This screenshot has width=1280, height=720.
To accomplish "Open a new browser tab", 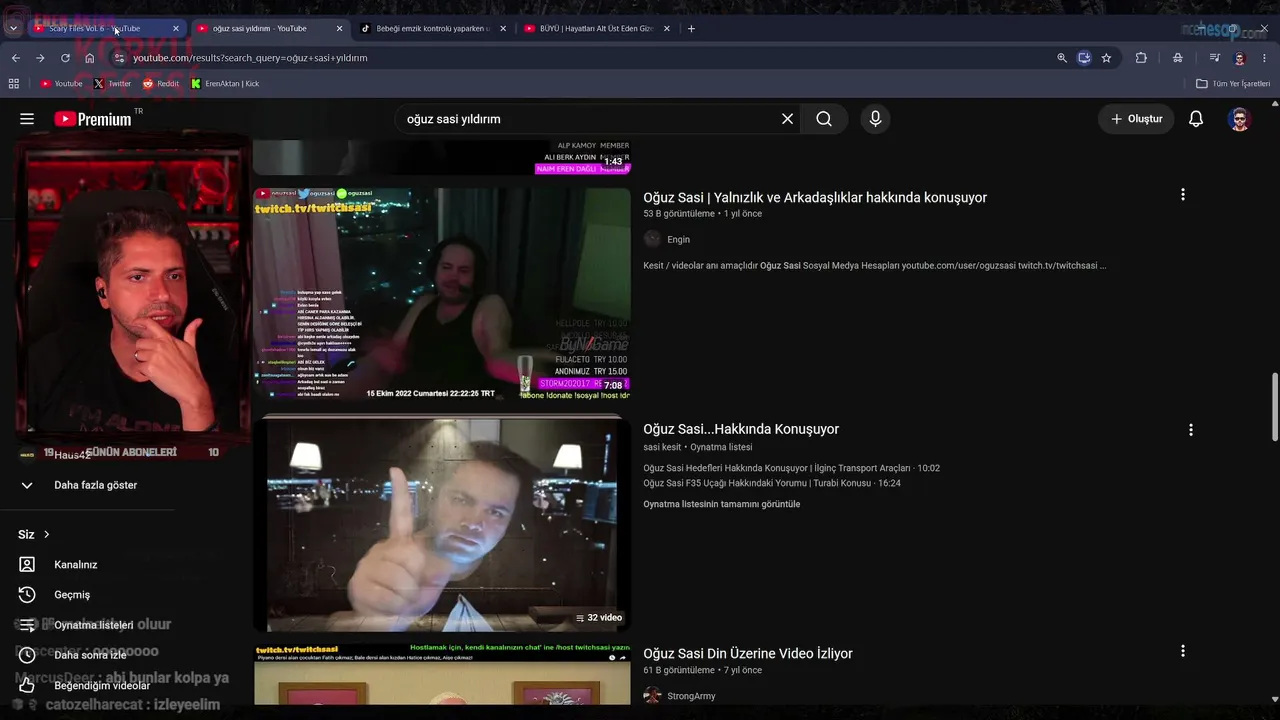I will [691, 29].
